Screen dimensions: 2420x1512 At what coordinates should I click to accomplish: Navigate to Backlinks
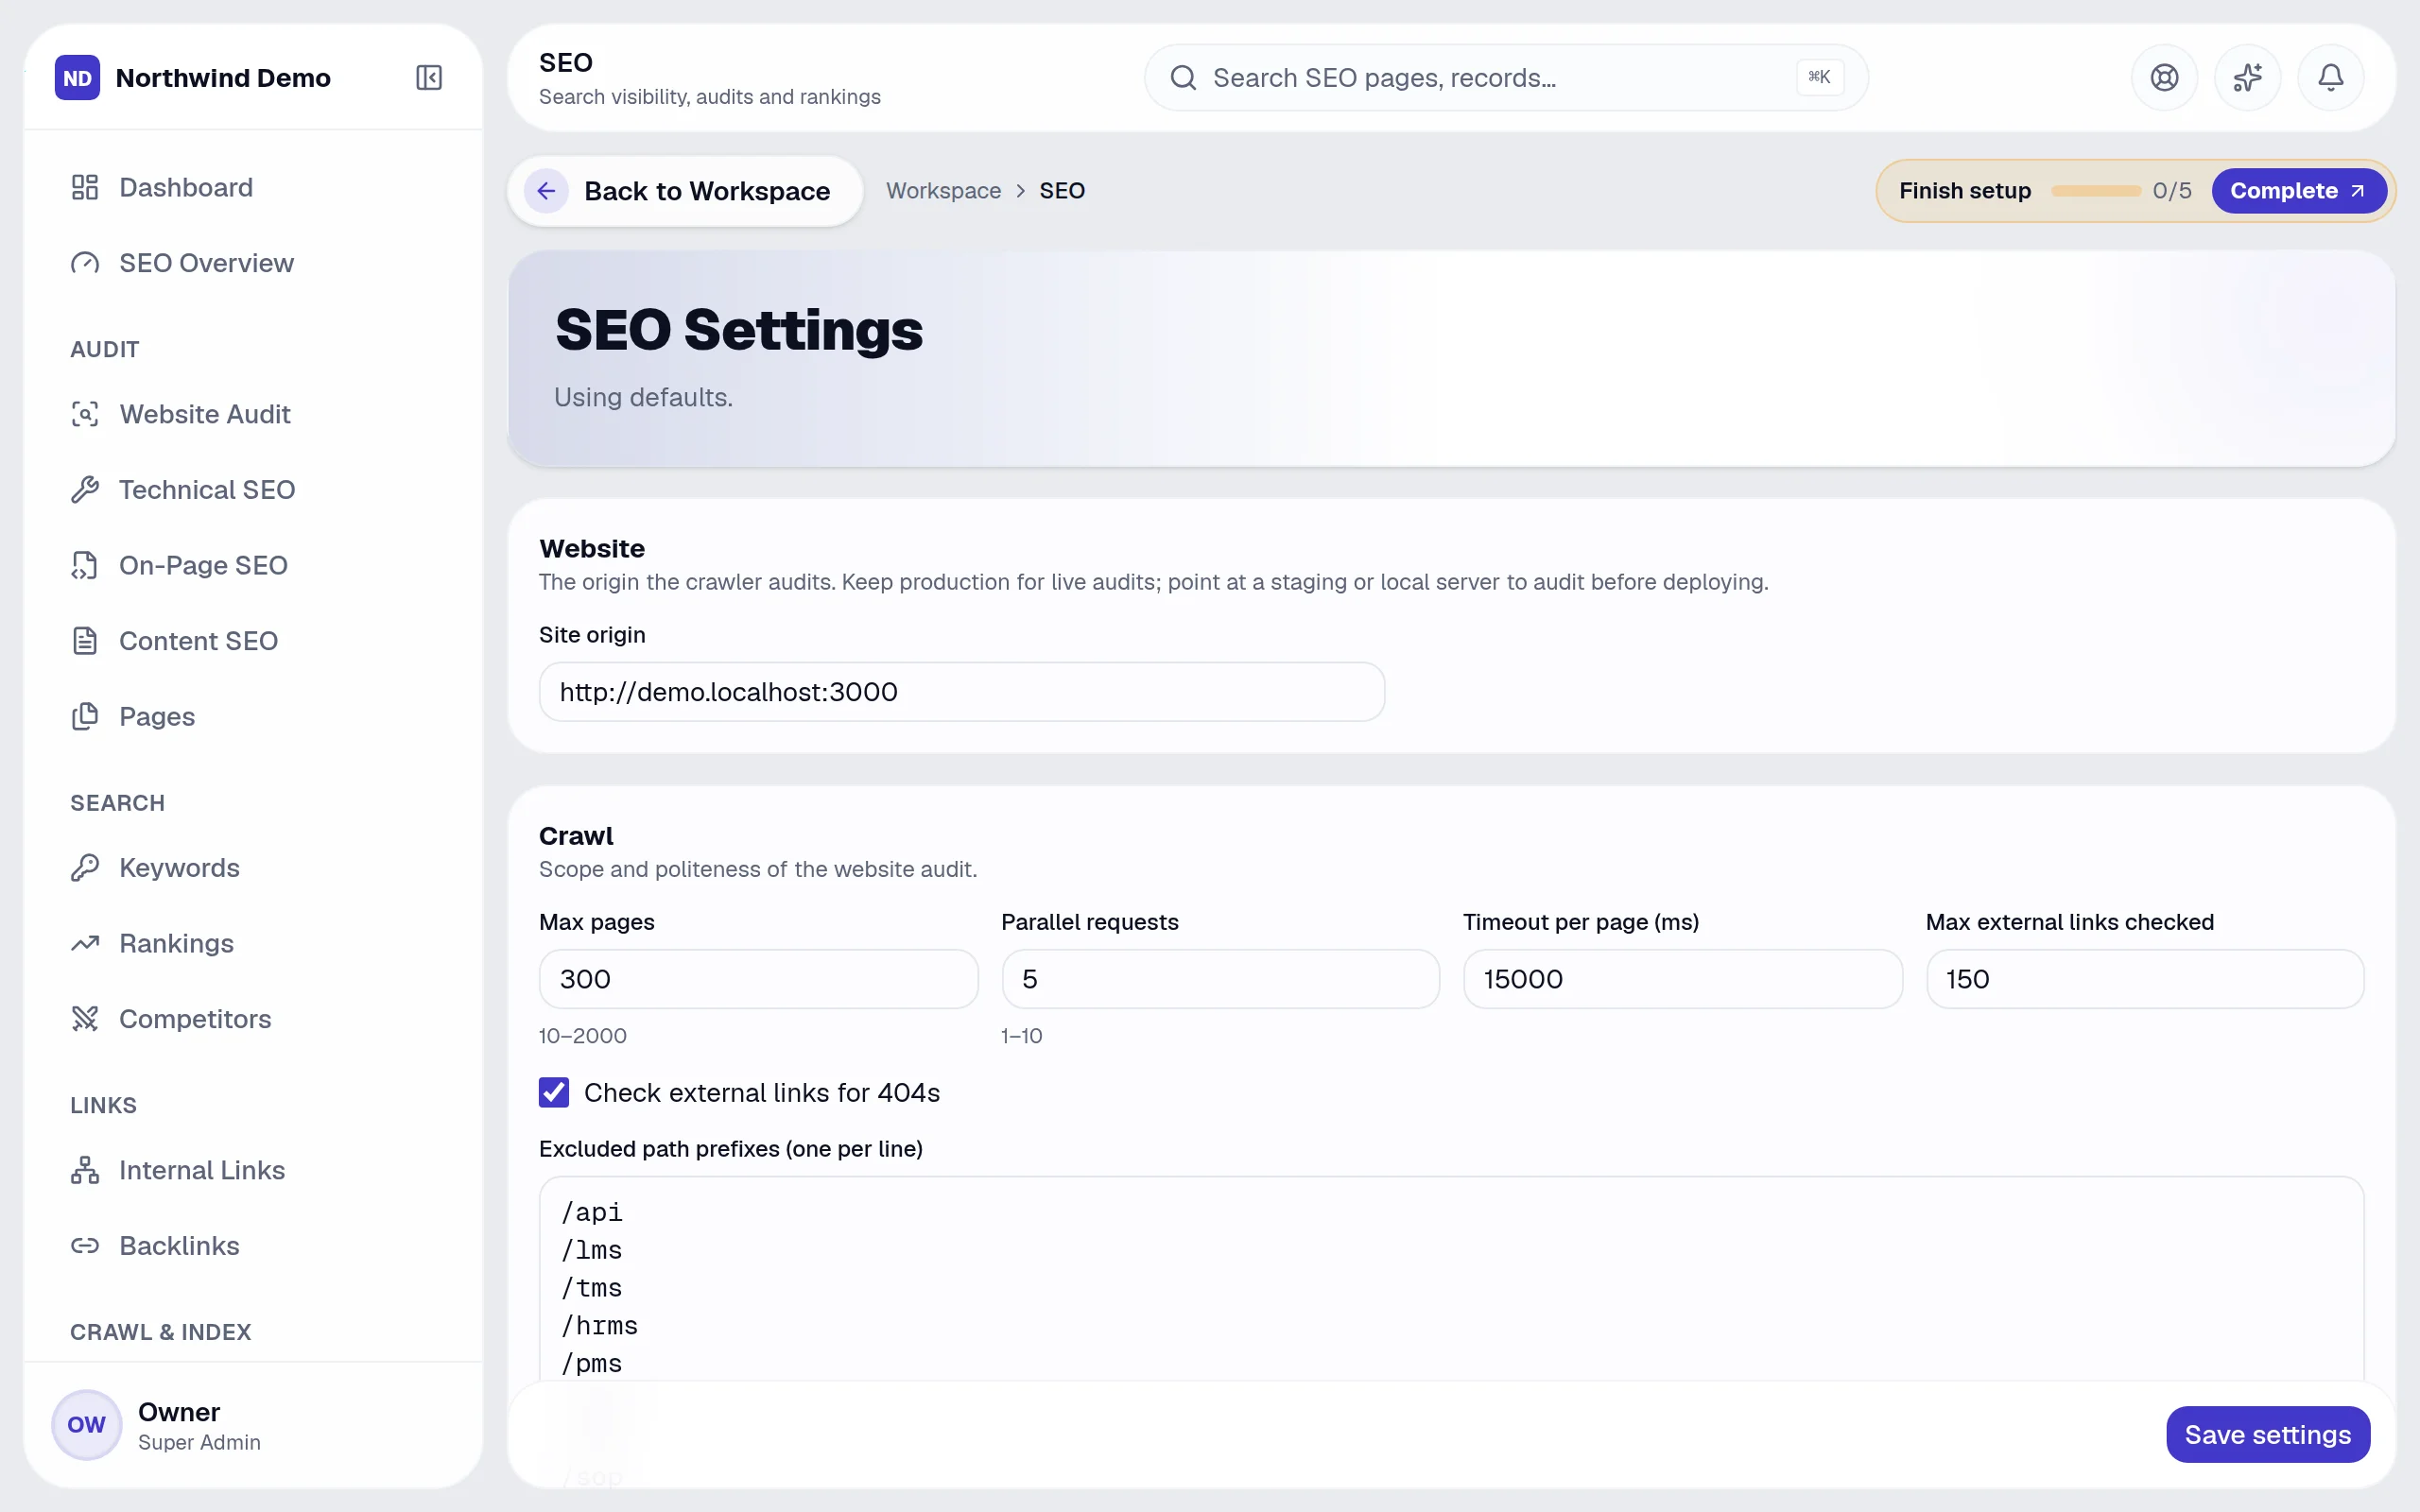coord(253,1246)
